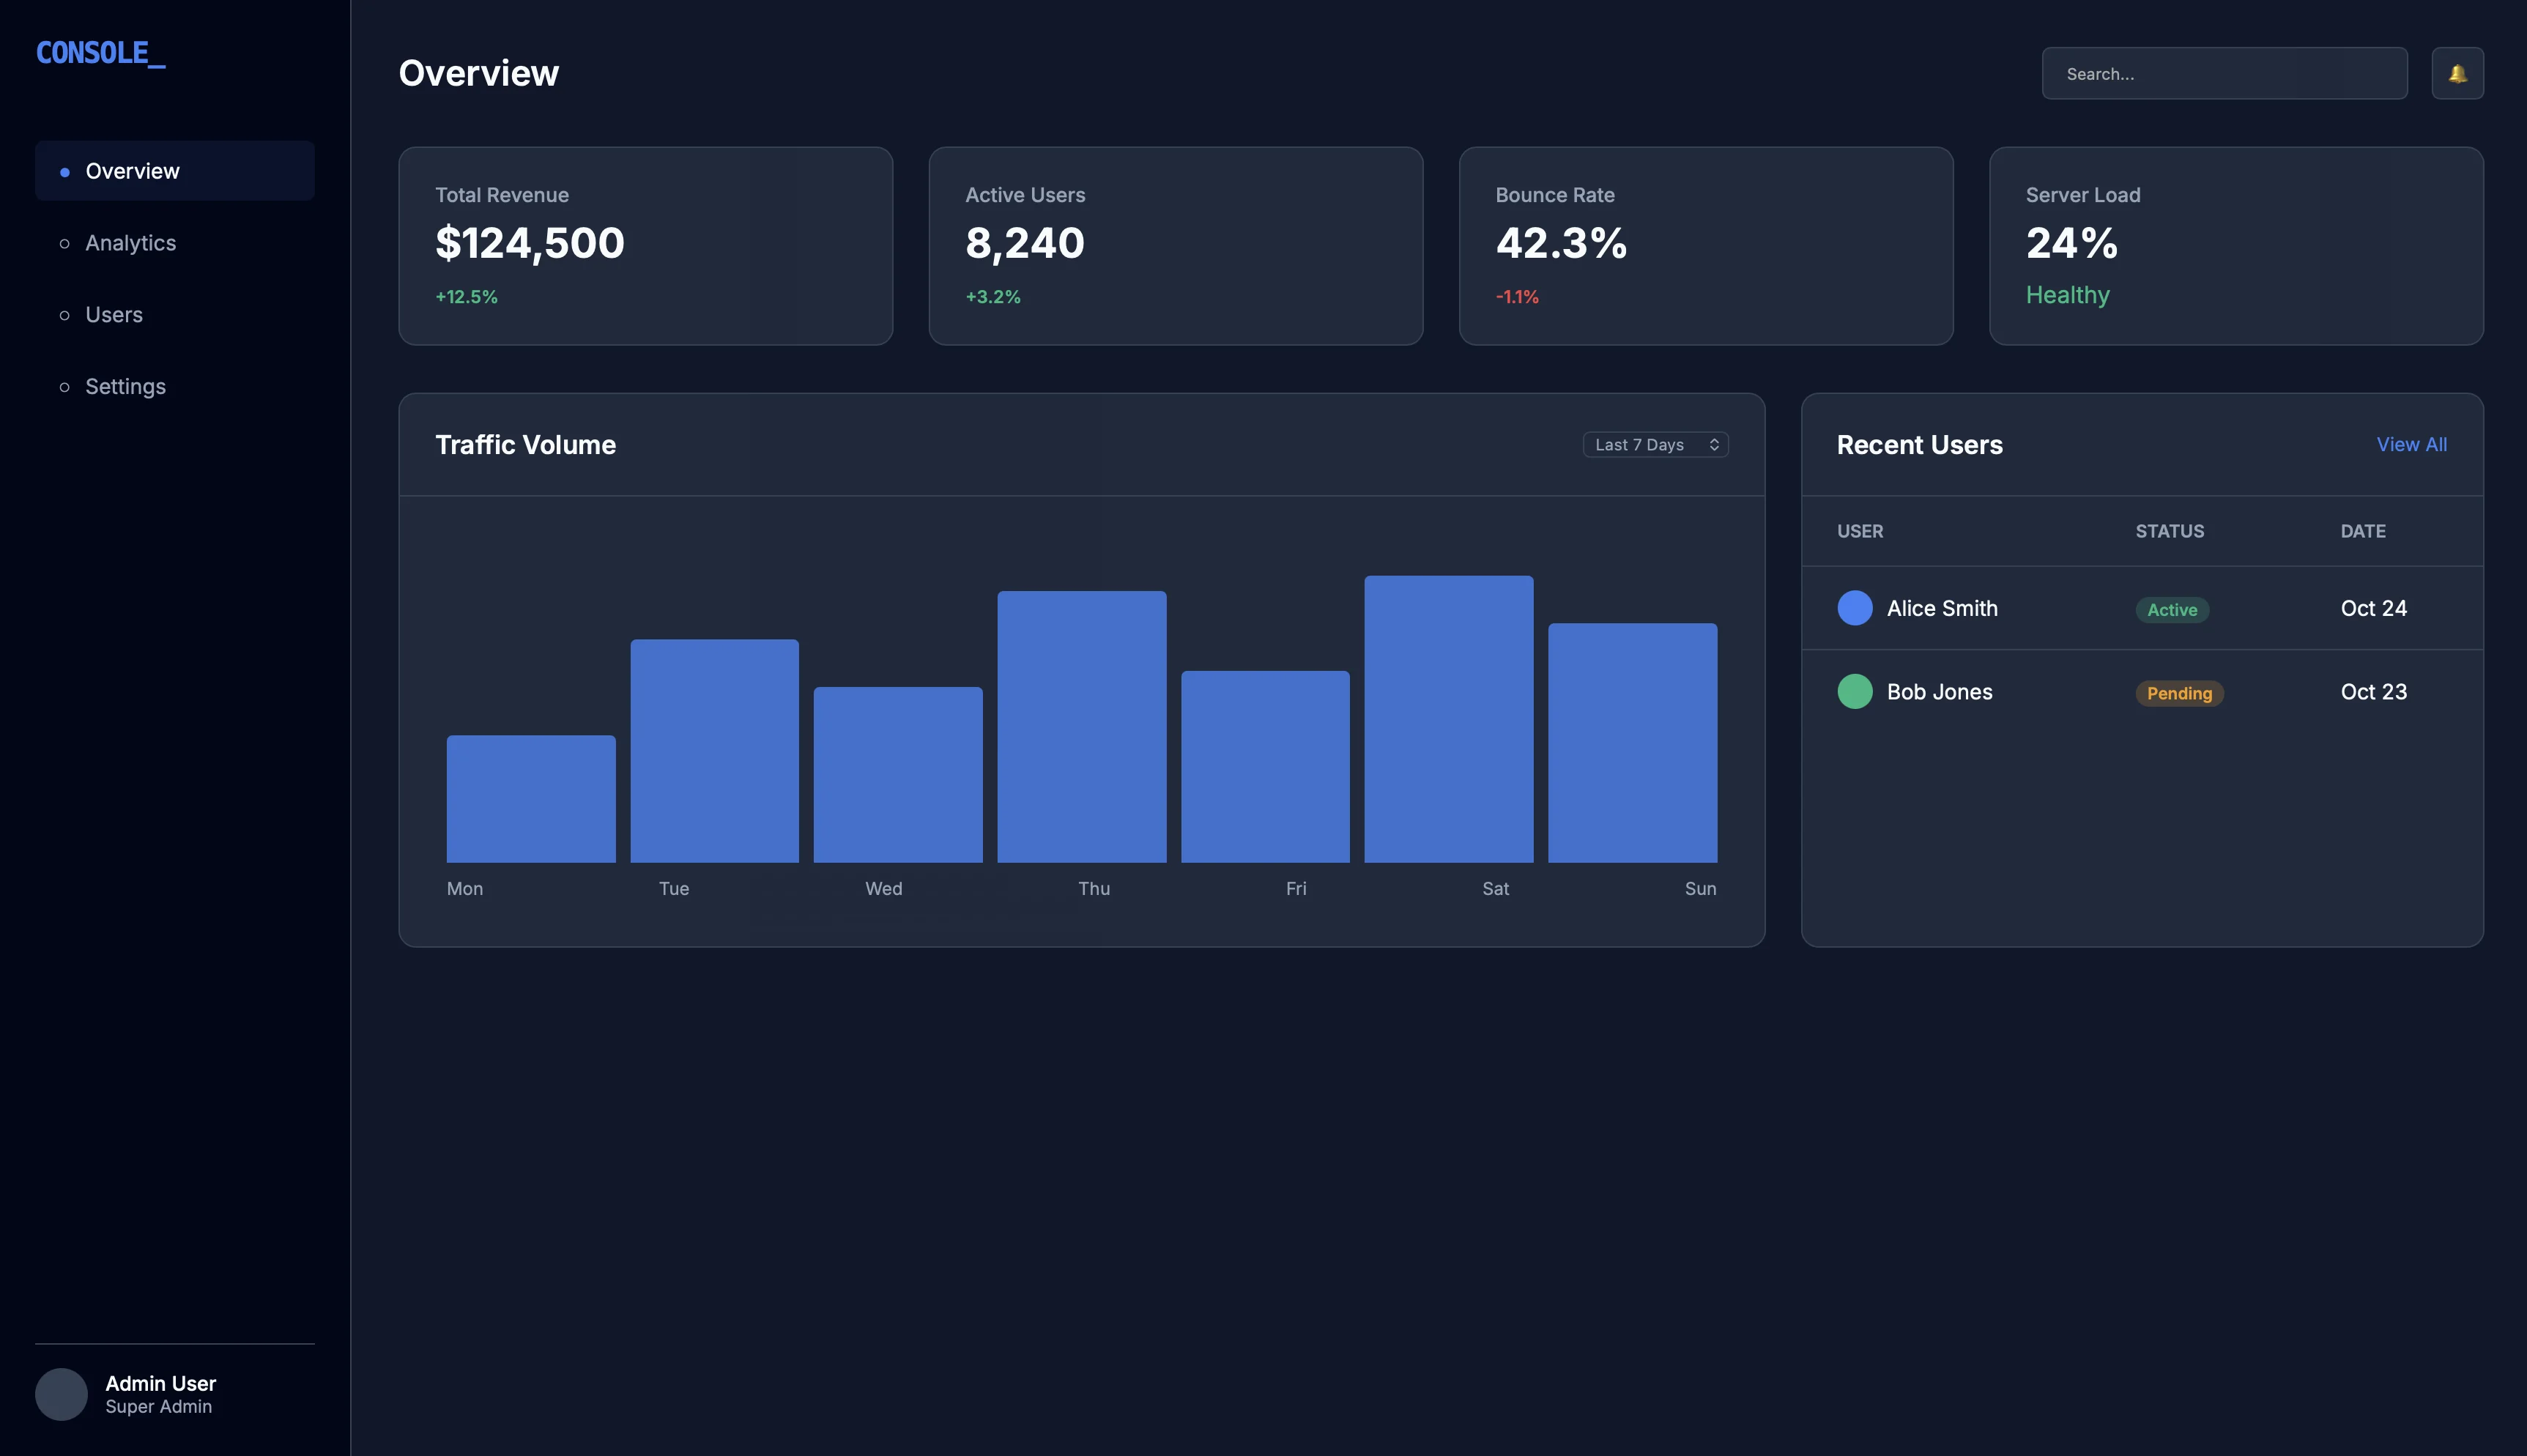
Task: Click the View All link
Action: 2410,445
